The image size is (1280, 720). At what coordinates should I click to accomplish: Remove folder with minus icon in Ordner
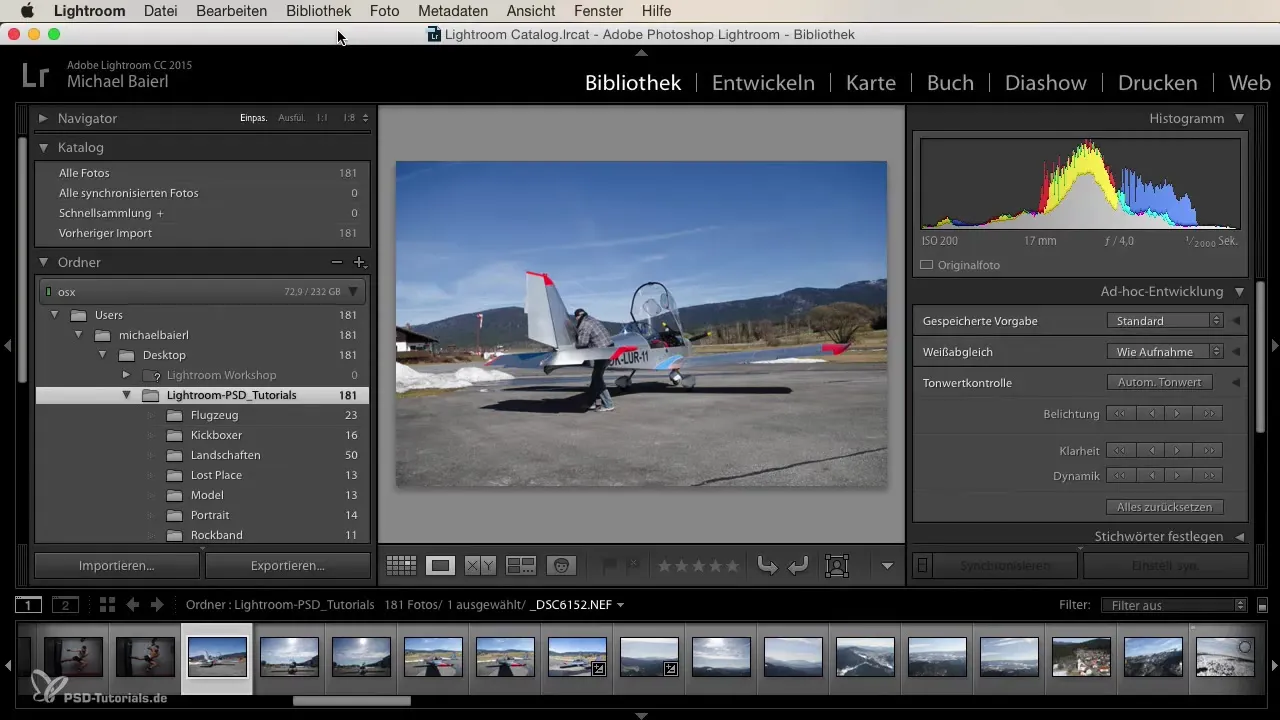(x=337, y=262)
